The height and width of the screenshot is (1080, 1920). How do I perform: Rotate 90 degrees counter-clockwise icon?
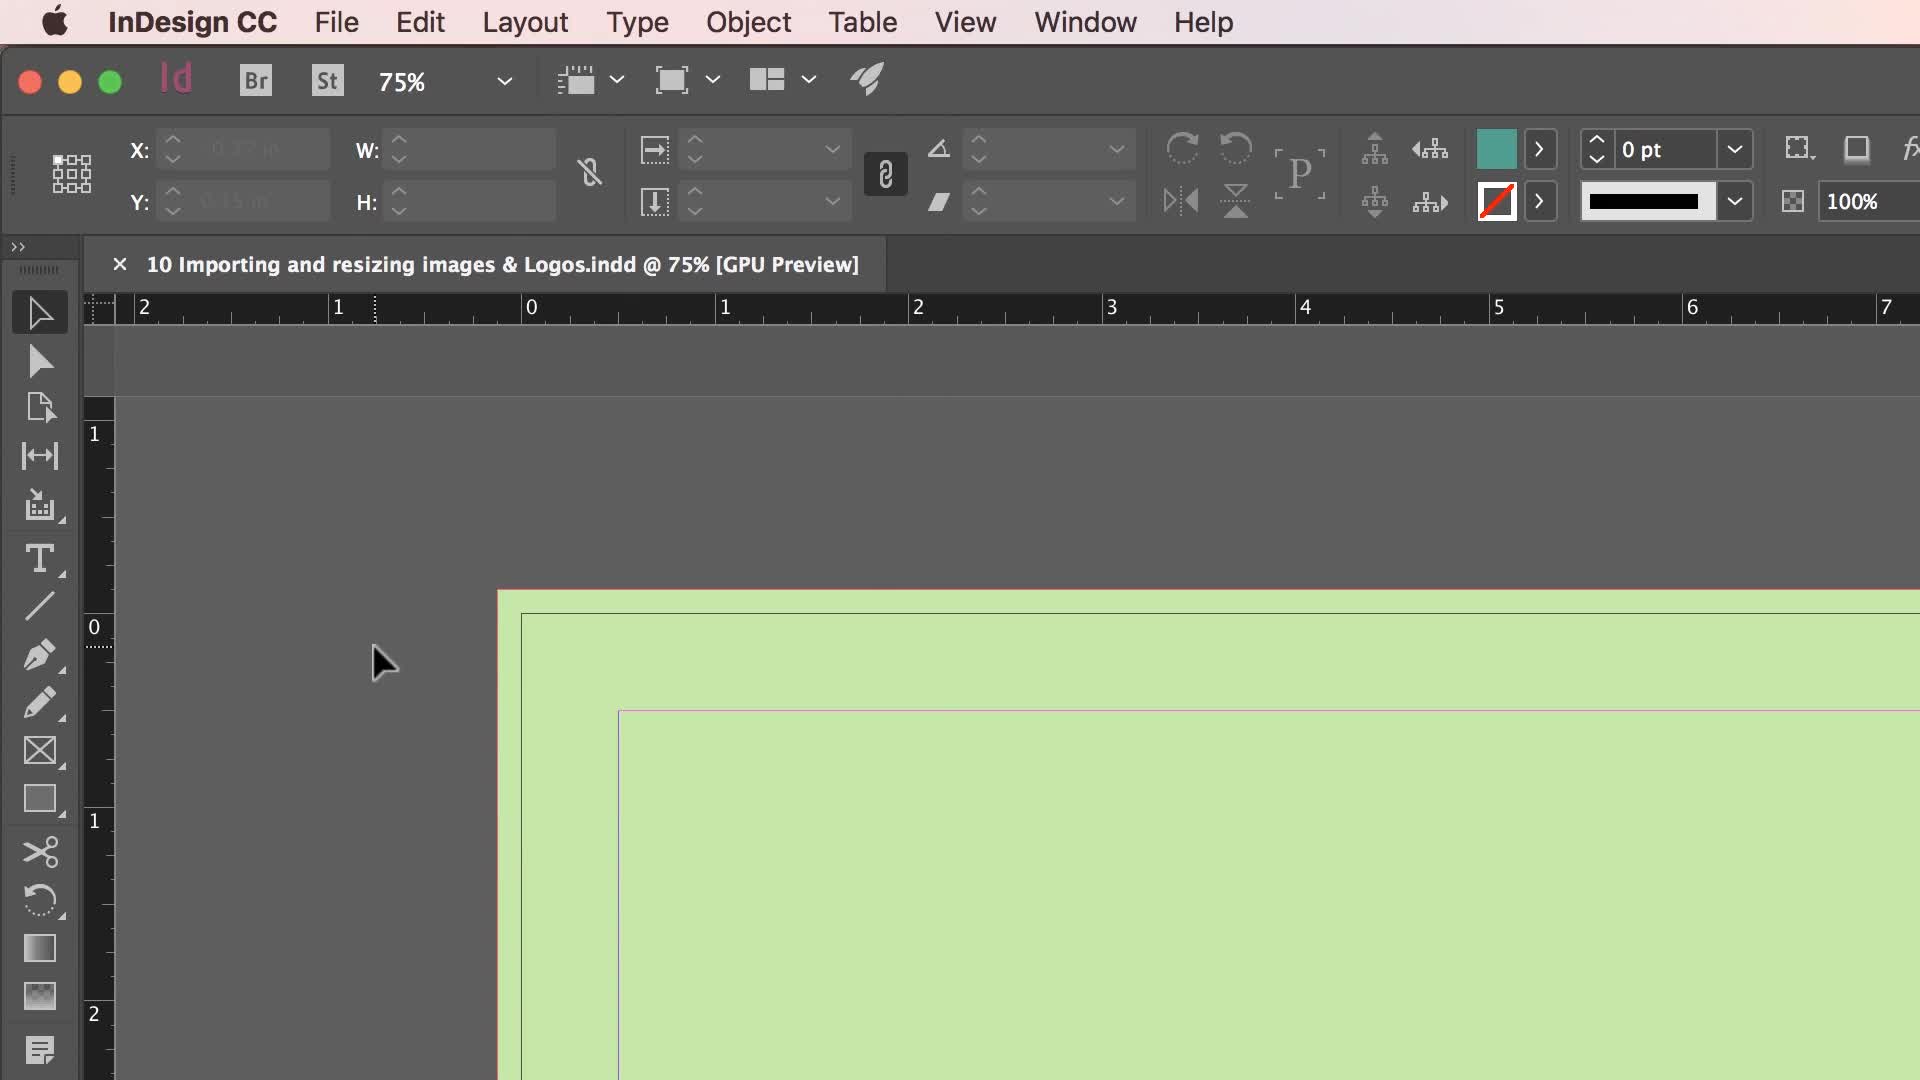(x=1236, y=149)
